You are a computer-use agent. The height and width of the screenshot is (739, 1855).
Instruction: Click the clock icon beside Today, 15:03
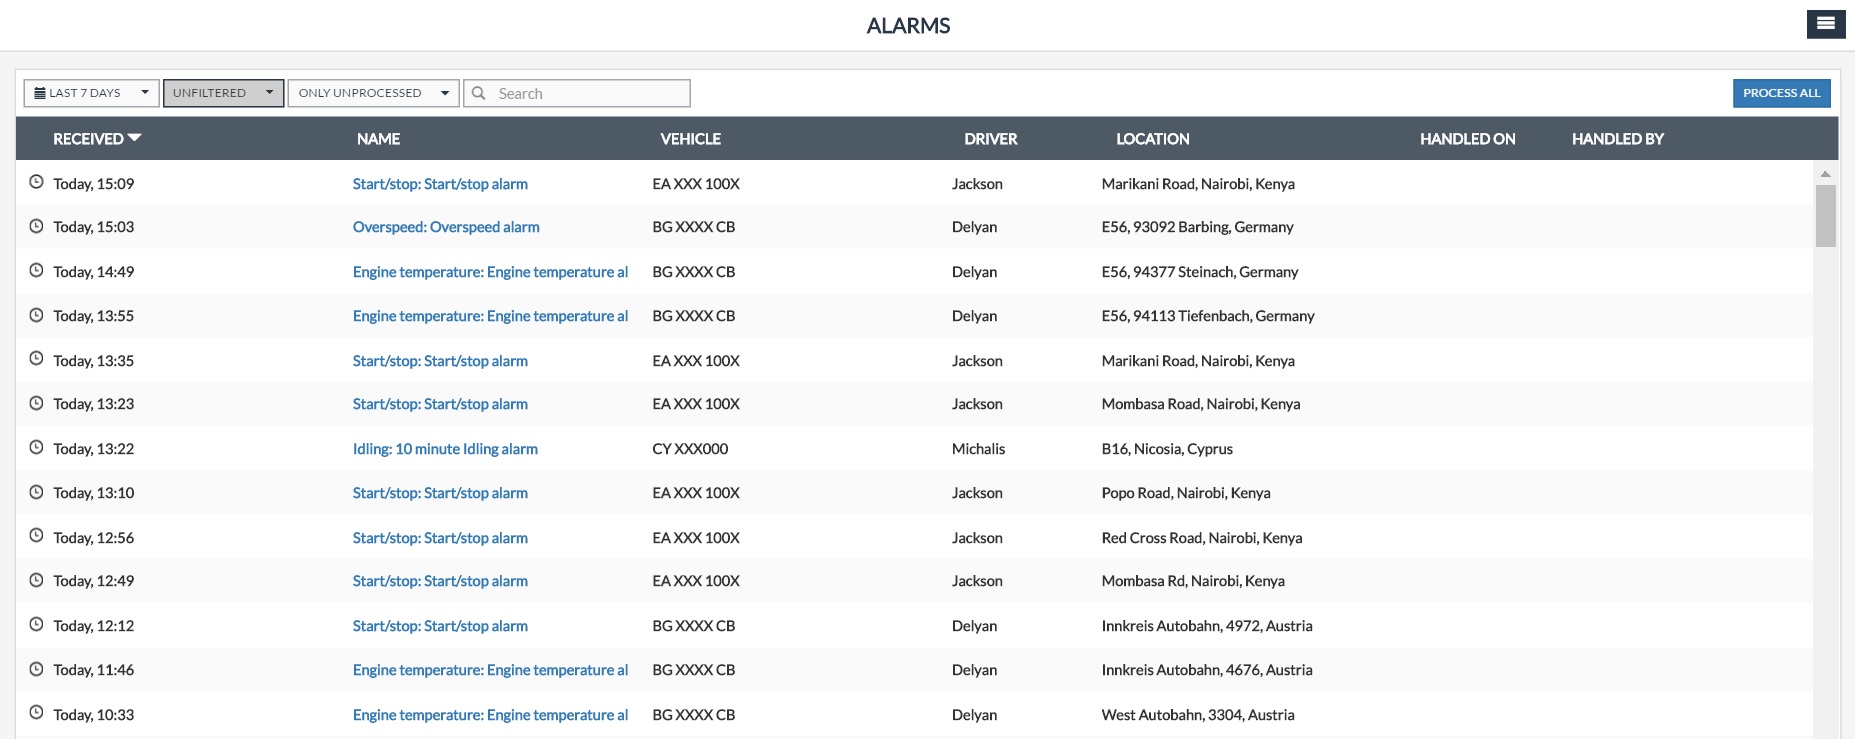click(36, 227)
